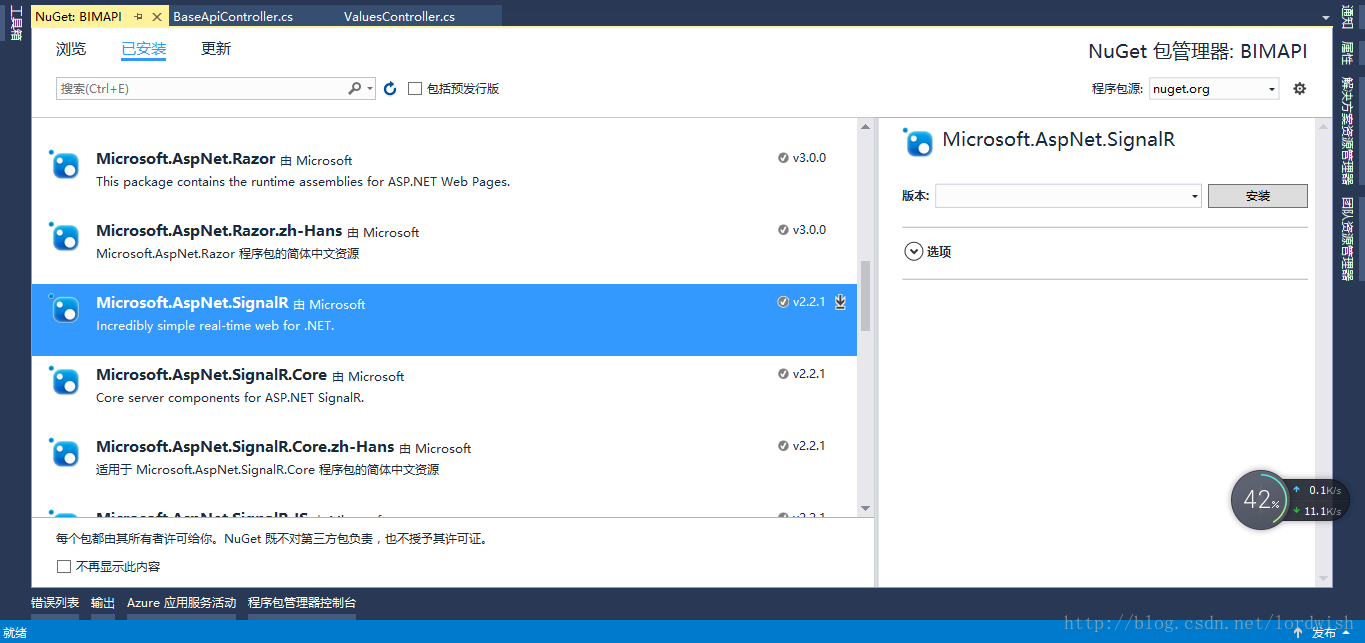Viewport: 1365px width, 643px height.
Task: Click the download arrow icon on Microsoft.AspNet.SignalR row
Action: [840, 301]
